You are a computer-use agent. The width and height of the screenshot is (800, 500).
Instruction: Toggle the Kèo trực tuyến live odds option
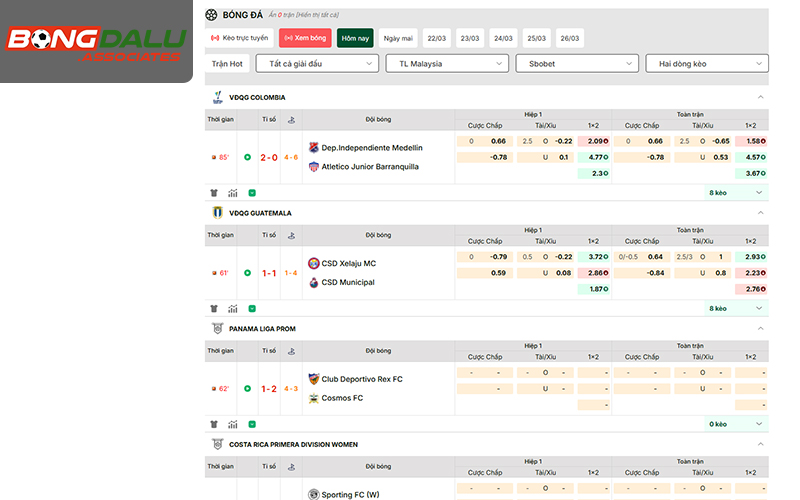coord(240,38)
